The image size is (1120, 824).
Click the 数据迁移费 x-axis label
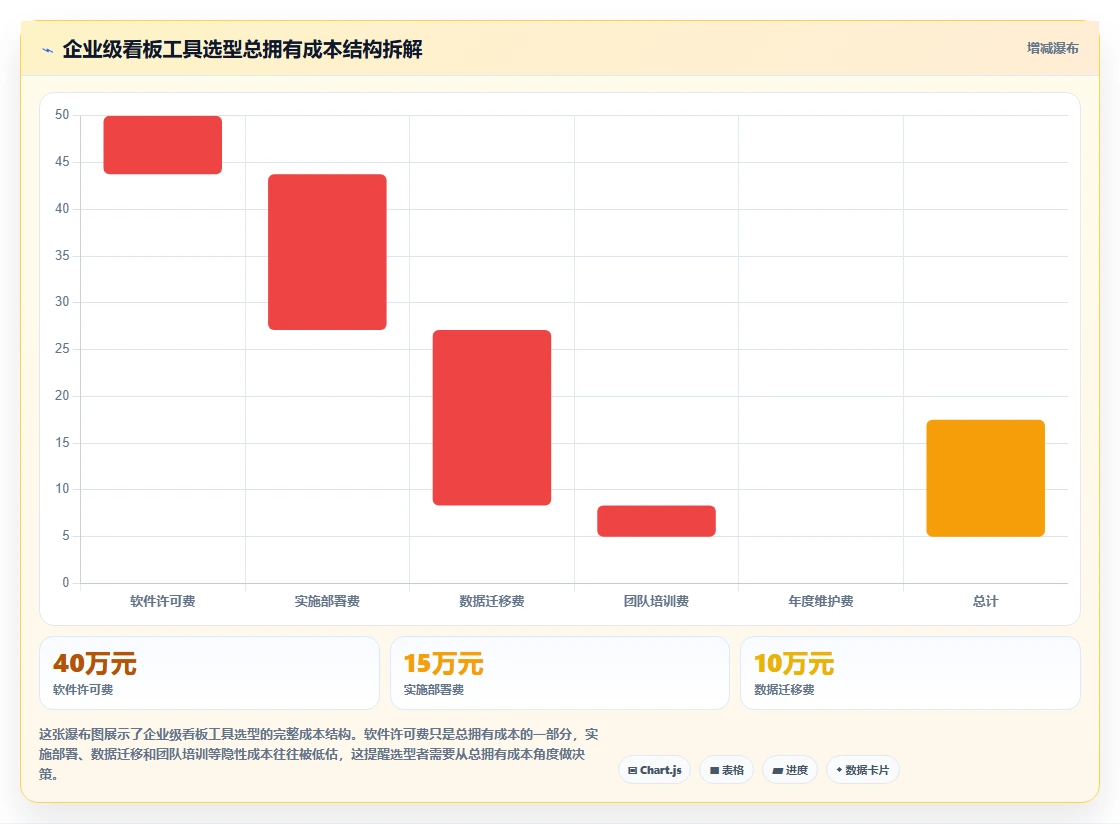(492, 601)
